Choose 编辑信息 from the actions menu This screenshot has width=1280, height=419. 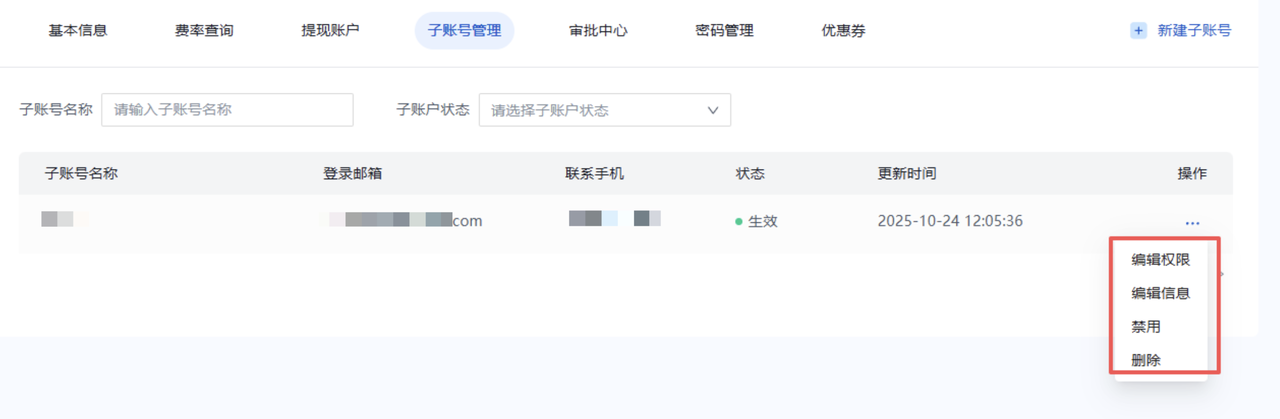click(1160, 293)
